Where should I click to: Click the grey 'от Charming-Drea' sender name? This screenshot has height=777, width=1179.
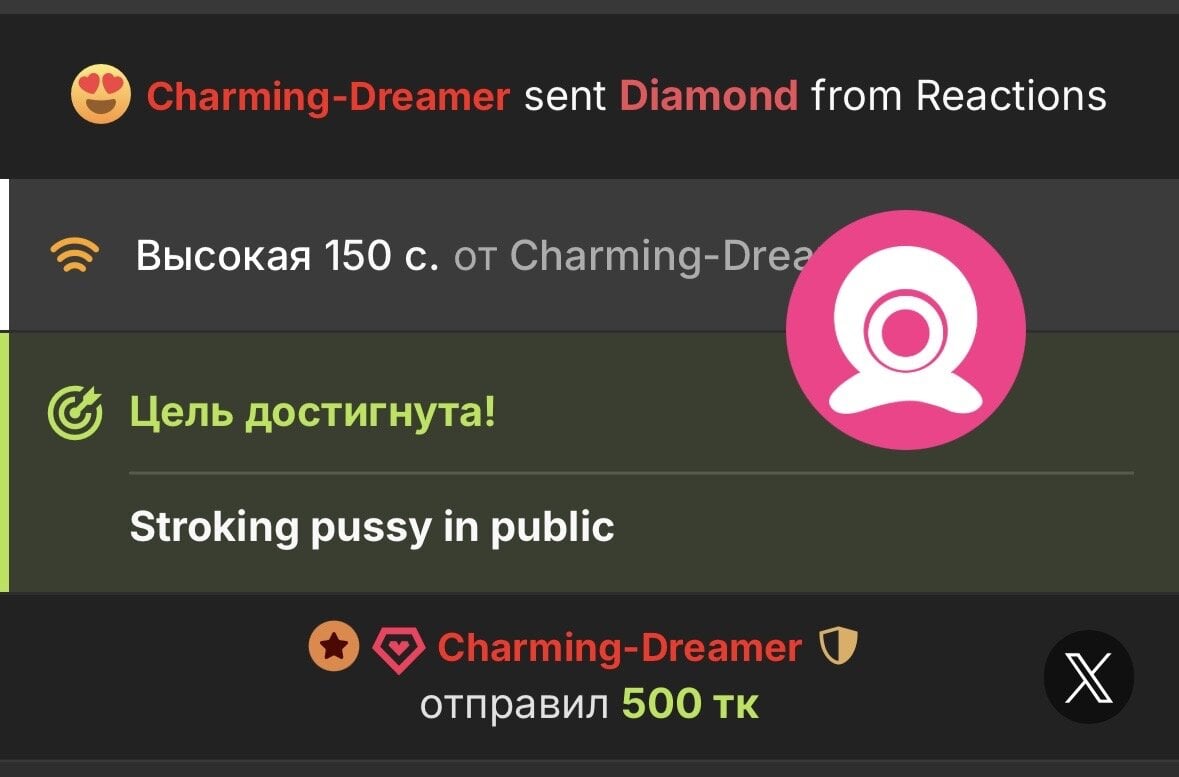pos(634,255)
